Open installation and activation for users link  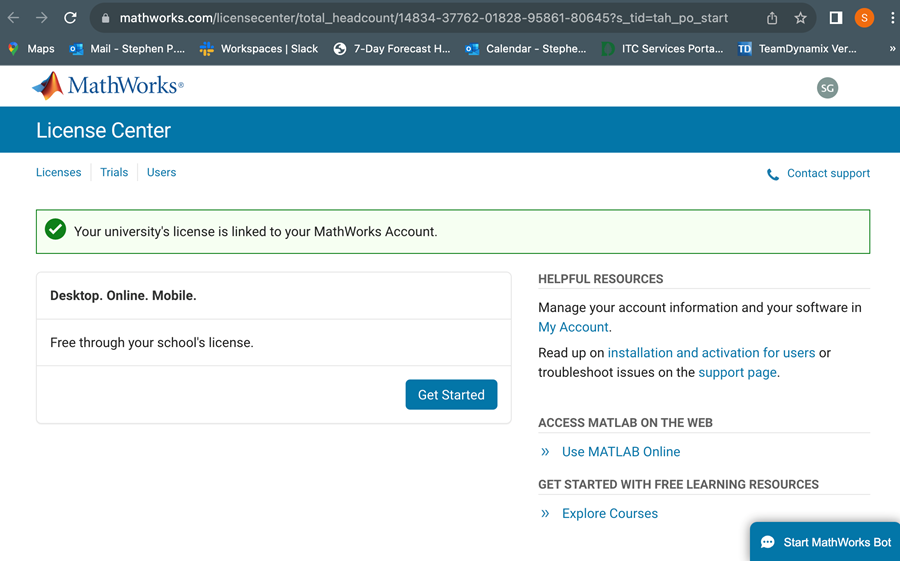[711, 353]
